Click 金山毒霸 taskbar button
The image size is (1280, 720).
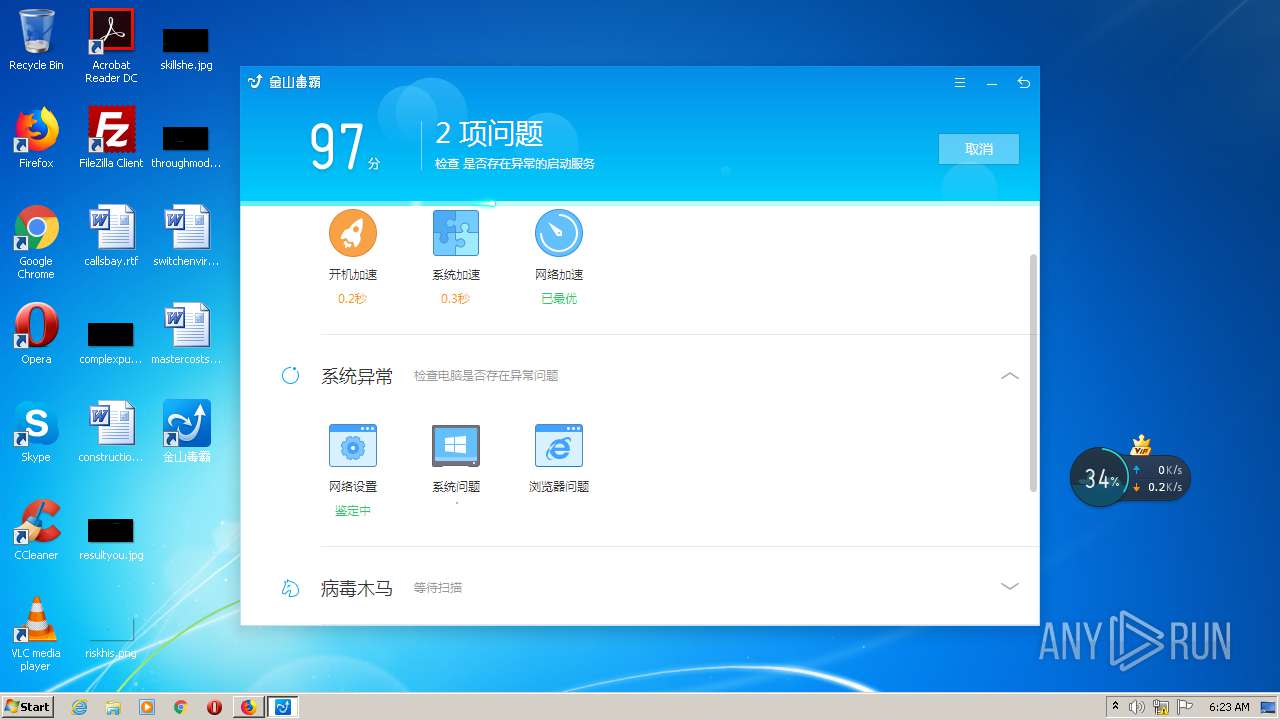(283, 707)
